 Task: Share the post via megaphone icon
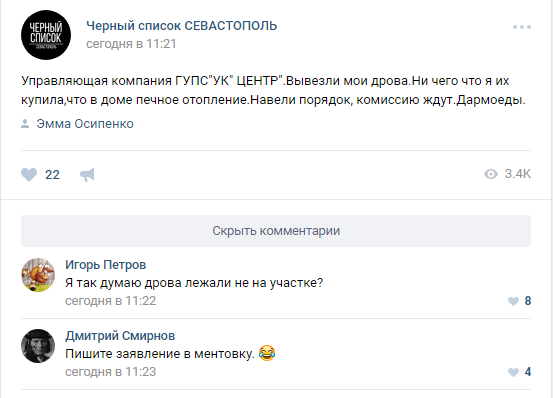[87, 174]
